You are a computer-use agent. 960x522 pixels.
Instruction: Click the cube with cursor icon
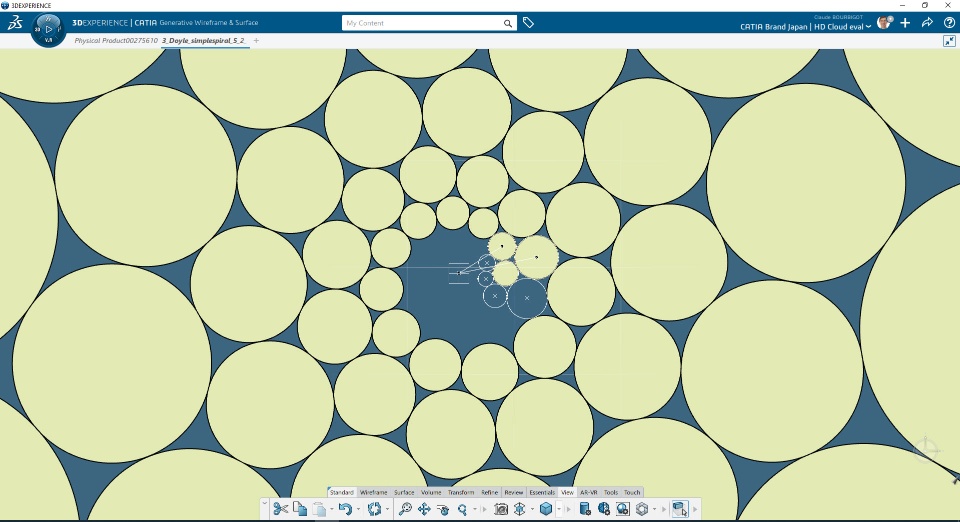(x=680, y=509)
